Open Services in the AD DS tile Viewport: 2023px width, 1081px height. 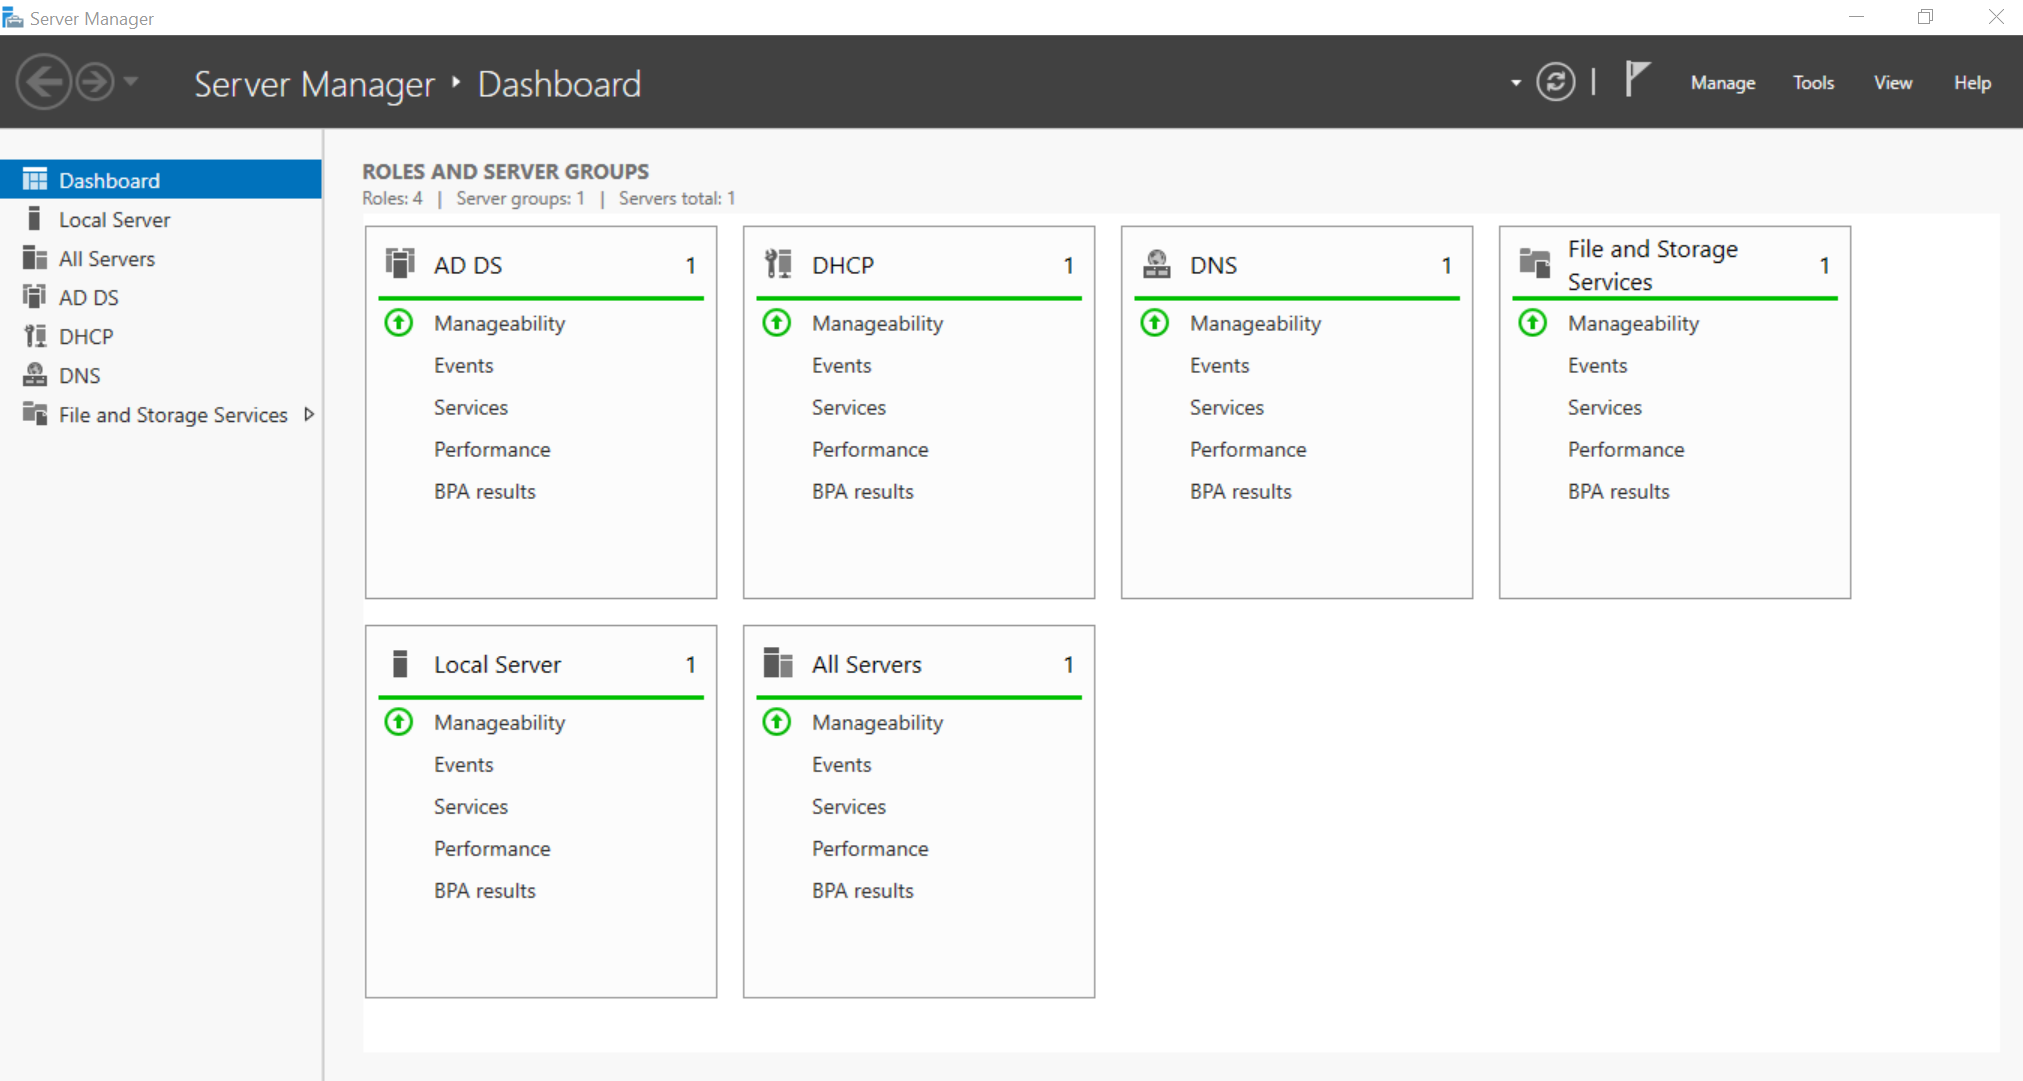click(470, 407)
